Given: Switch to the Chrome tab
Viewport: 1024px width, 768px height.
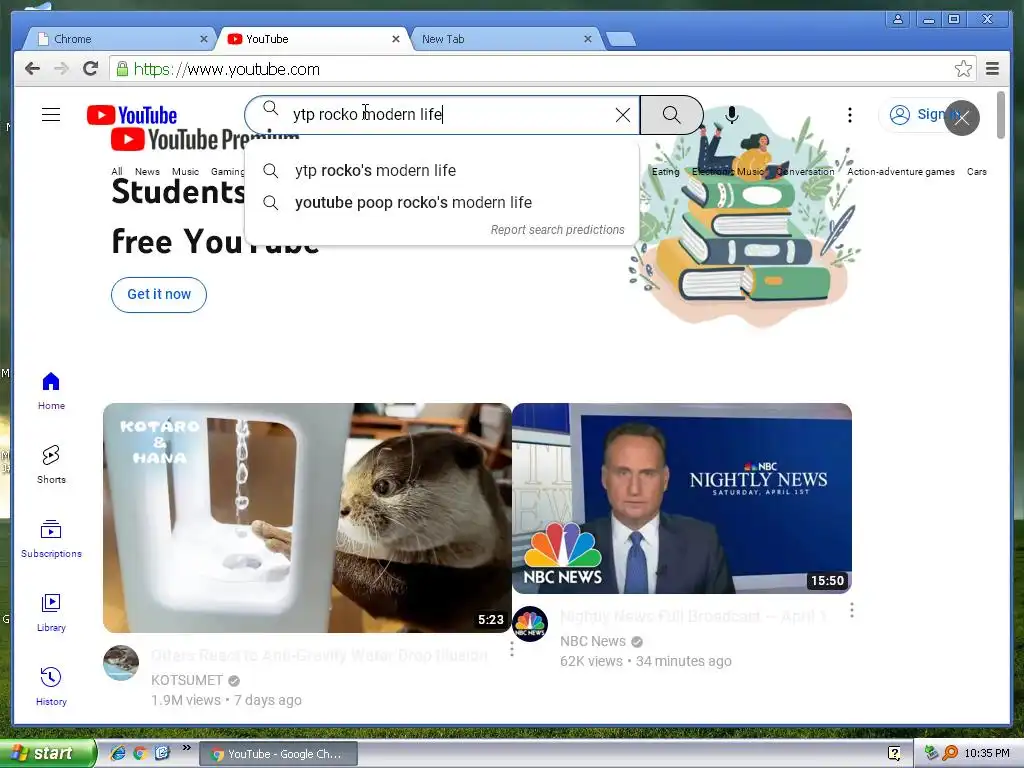Looking at the screenshot, I should click(x=118, y=39).
